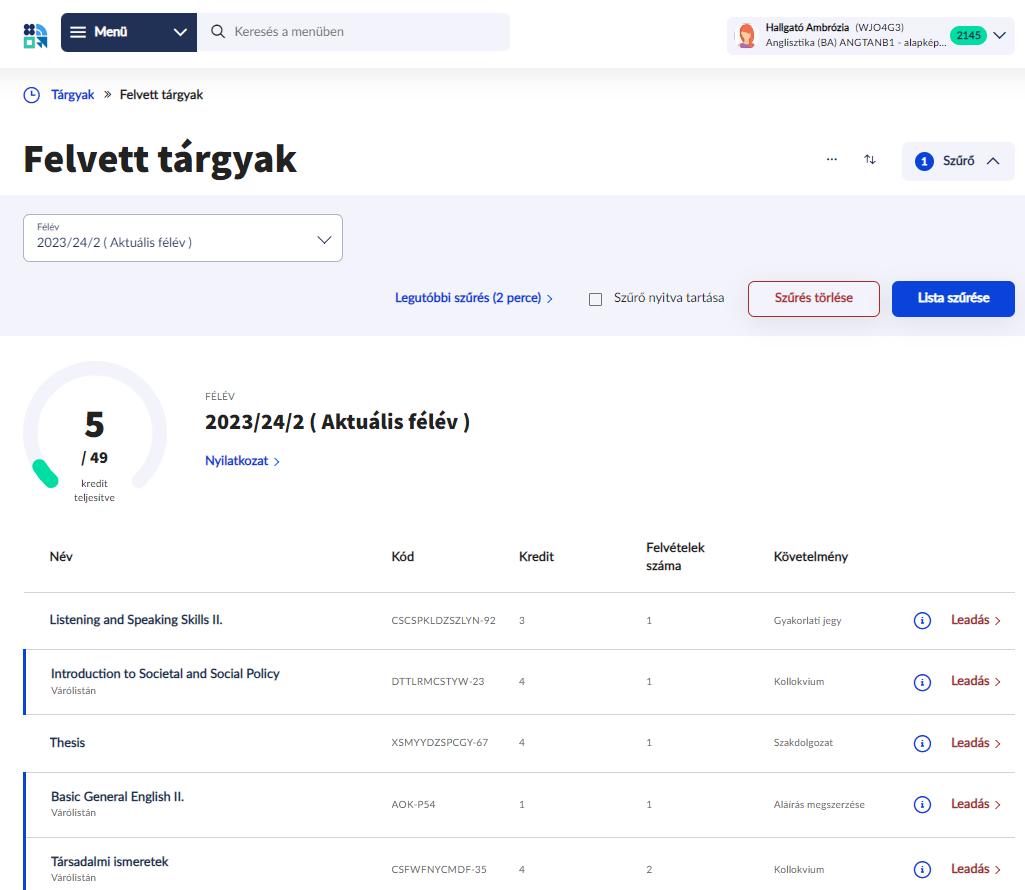The height and width of the screenshot is (890, 1025).
Task: Open info icon for Basic General English II.
Action: 922,805
